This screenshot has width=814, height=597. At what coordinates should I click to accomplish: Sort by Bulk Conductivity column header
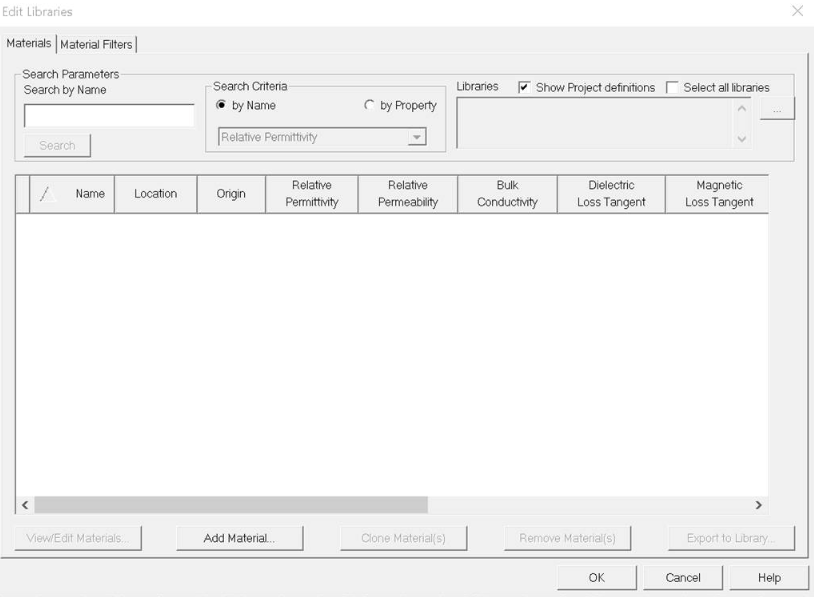coord(507,194)
